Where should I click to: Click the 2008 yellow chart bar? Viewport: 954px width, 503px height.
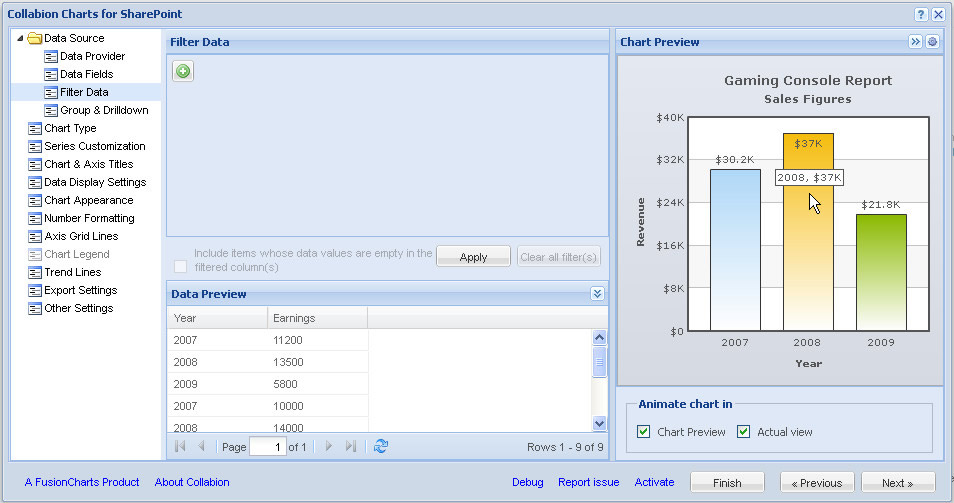[x=808, y=232]
